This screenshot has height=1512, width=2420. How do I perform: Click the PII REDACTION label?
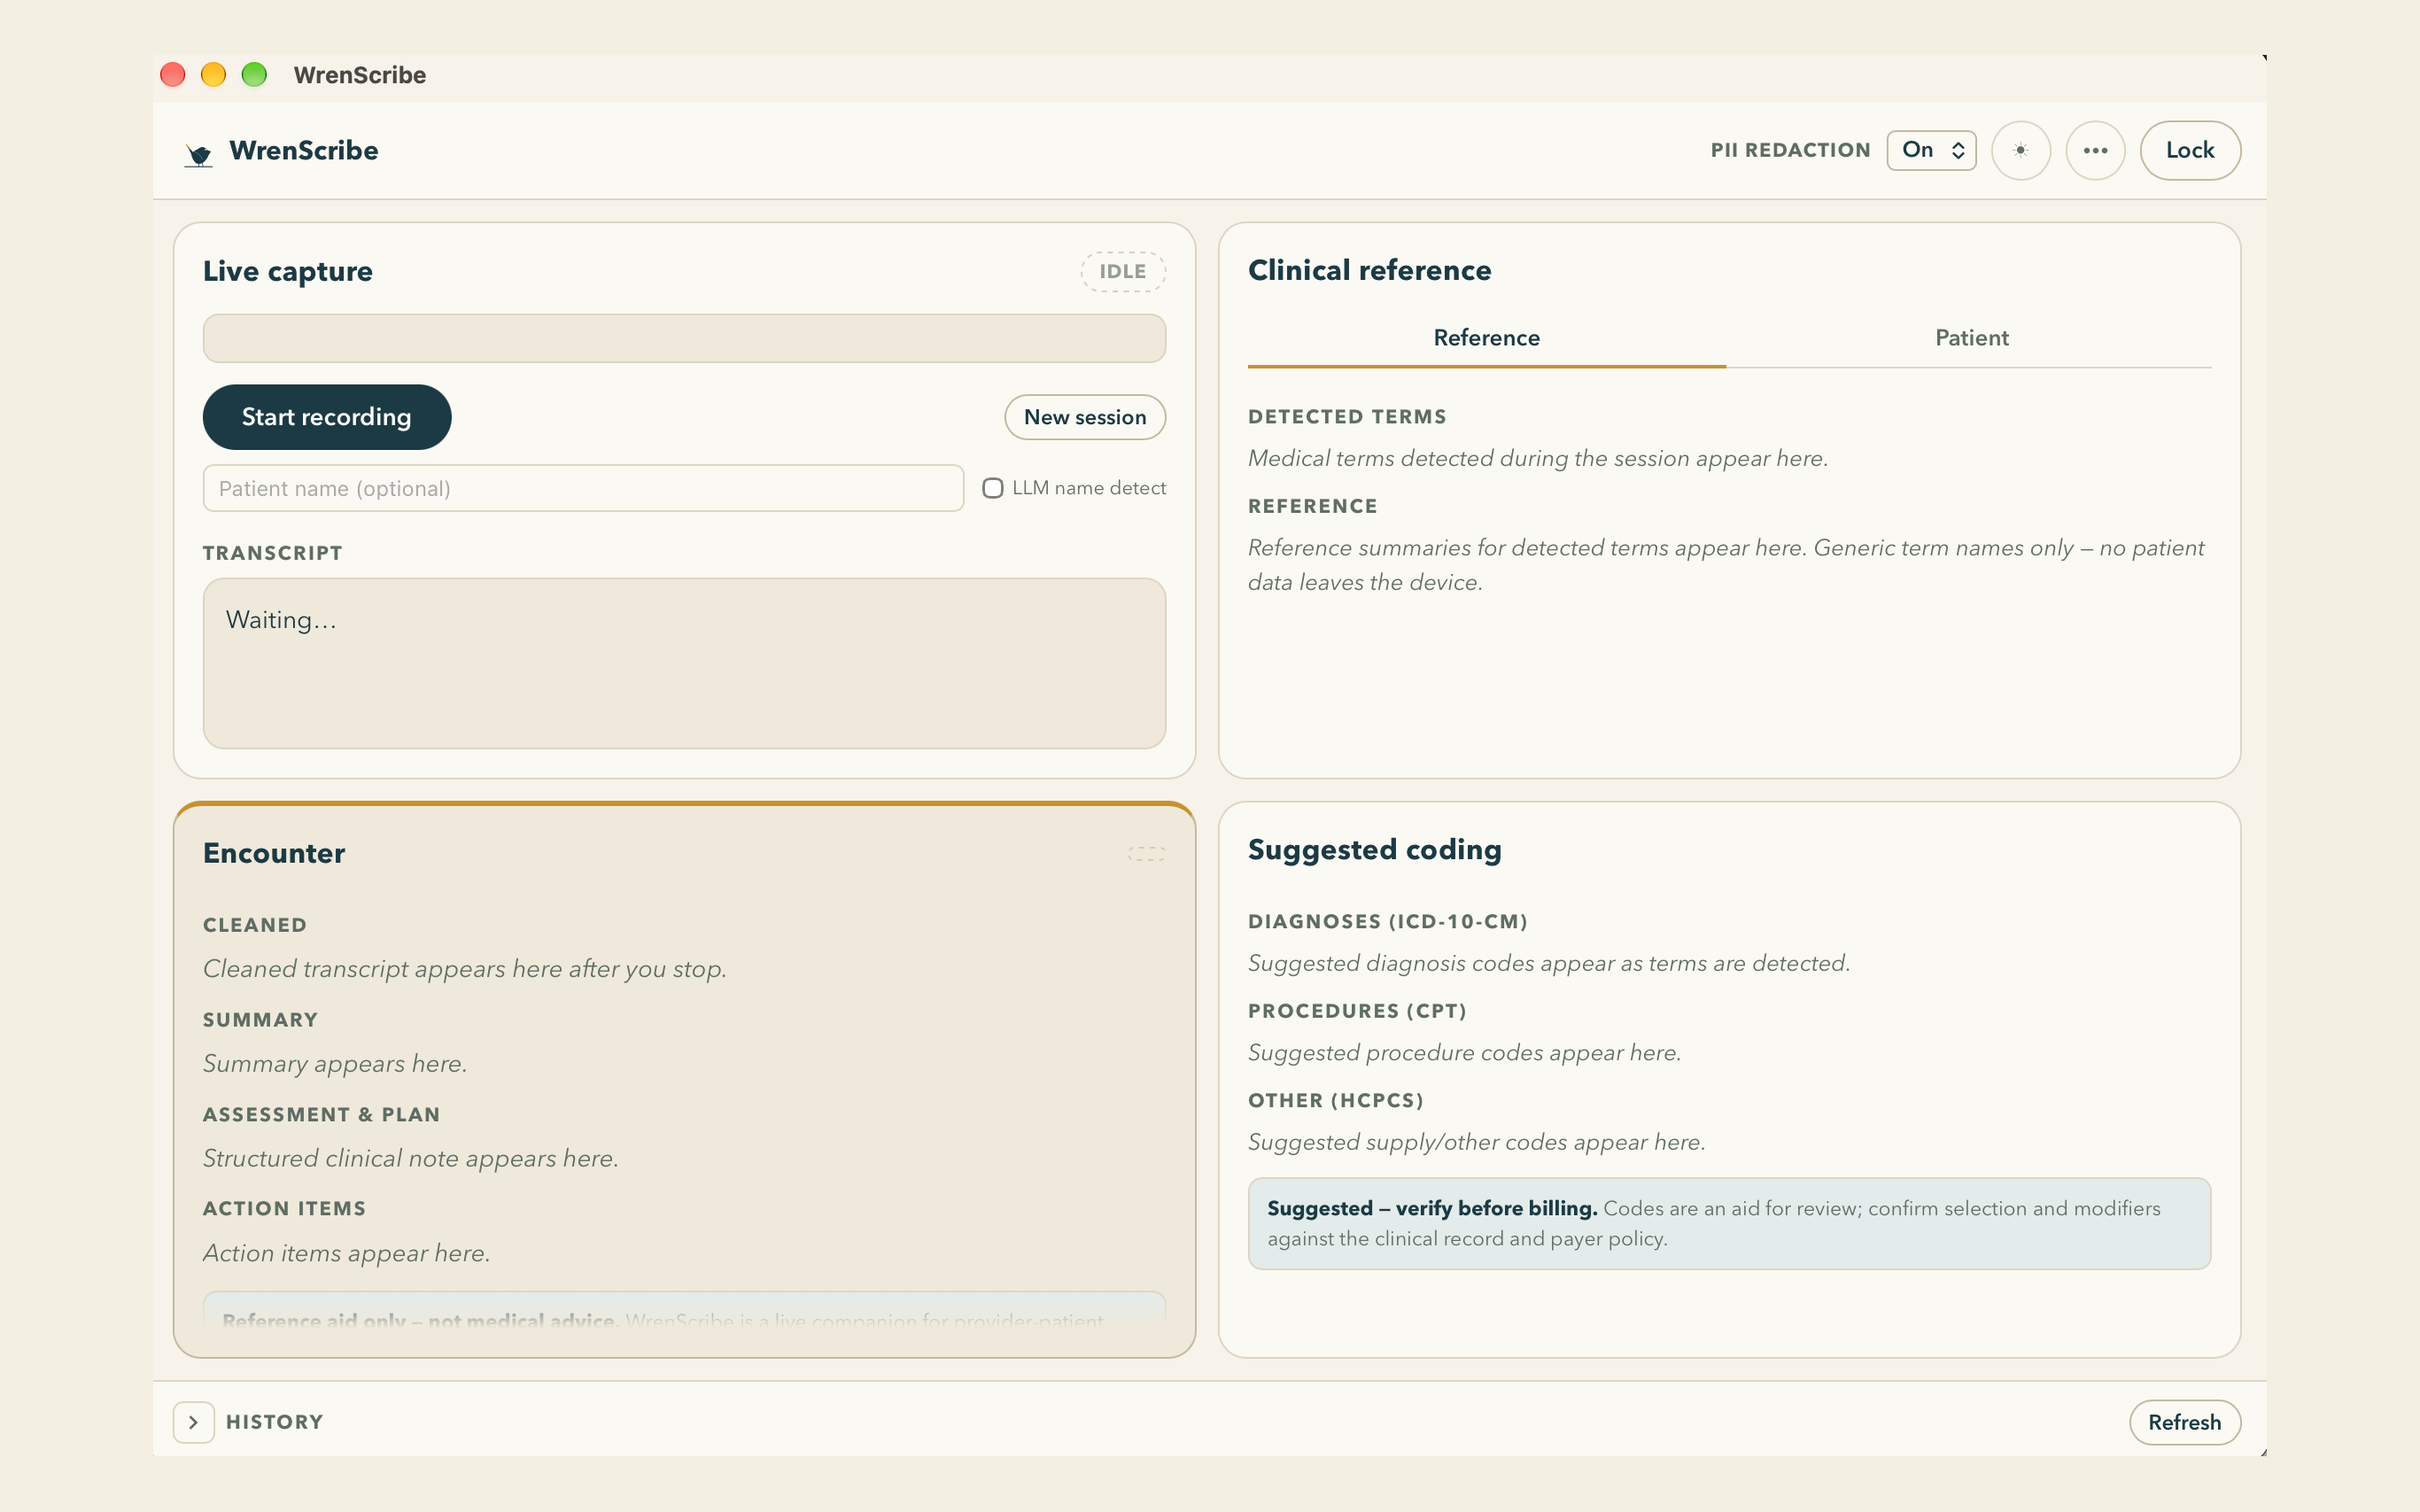tap(1790, 150)
